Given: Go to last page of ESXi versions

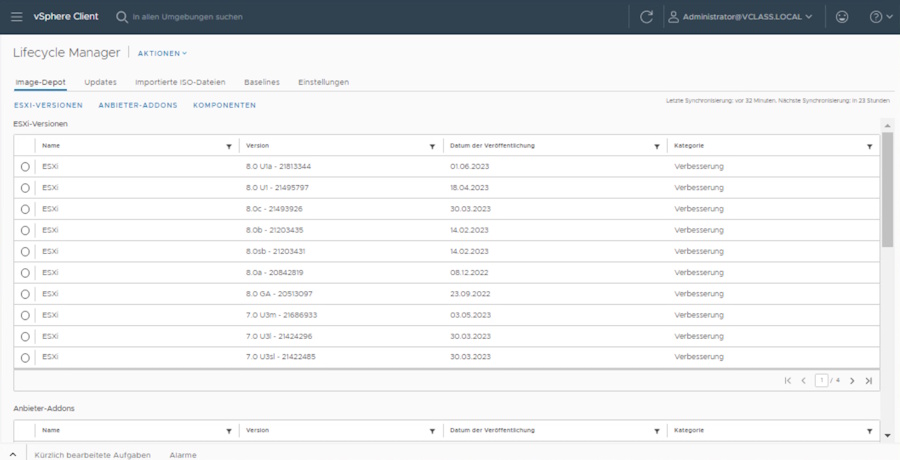Looking at the screenshot, I should 869,381.
